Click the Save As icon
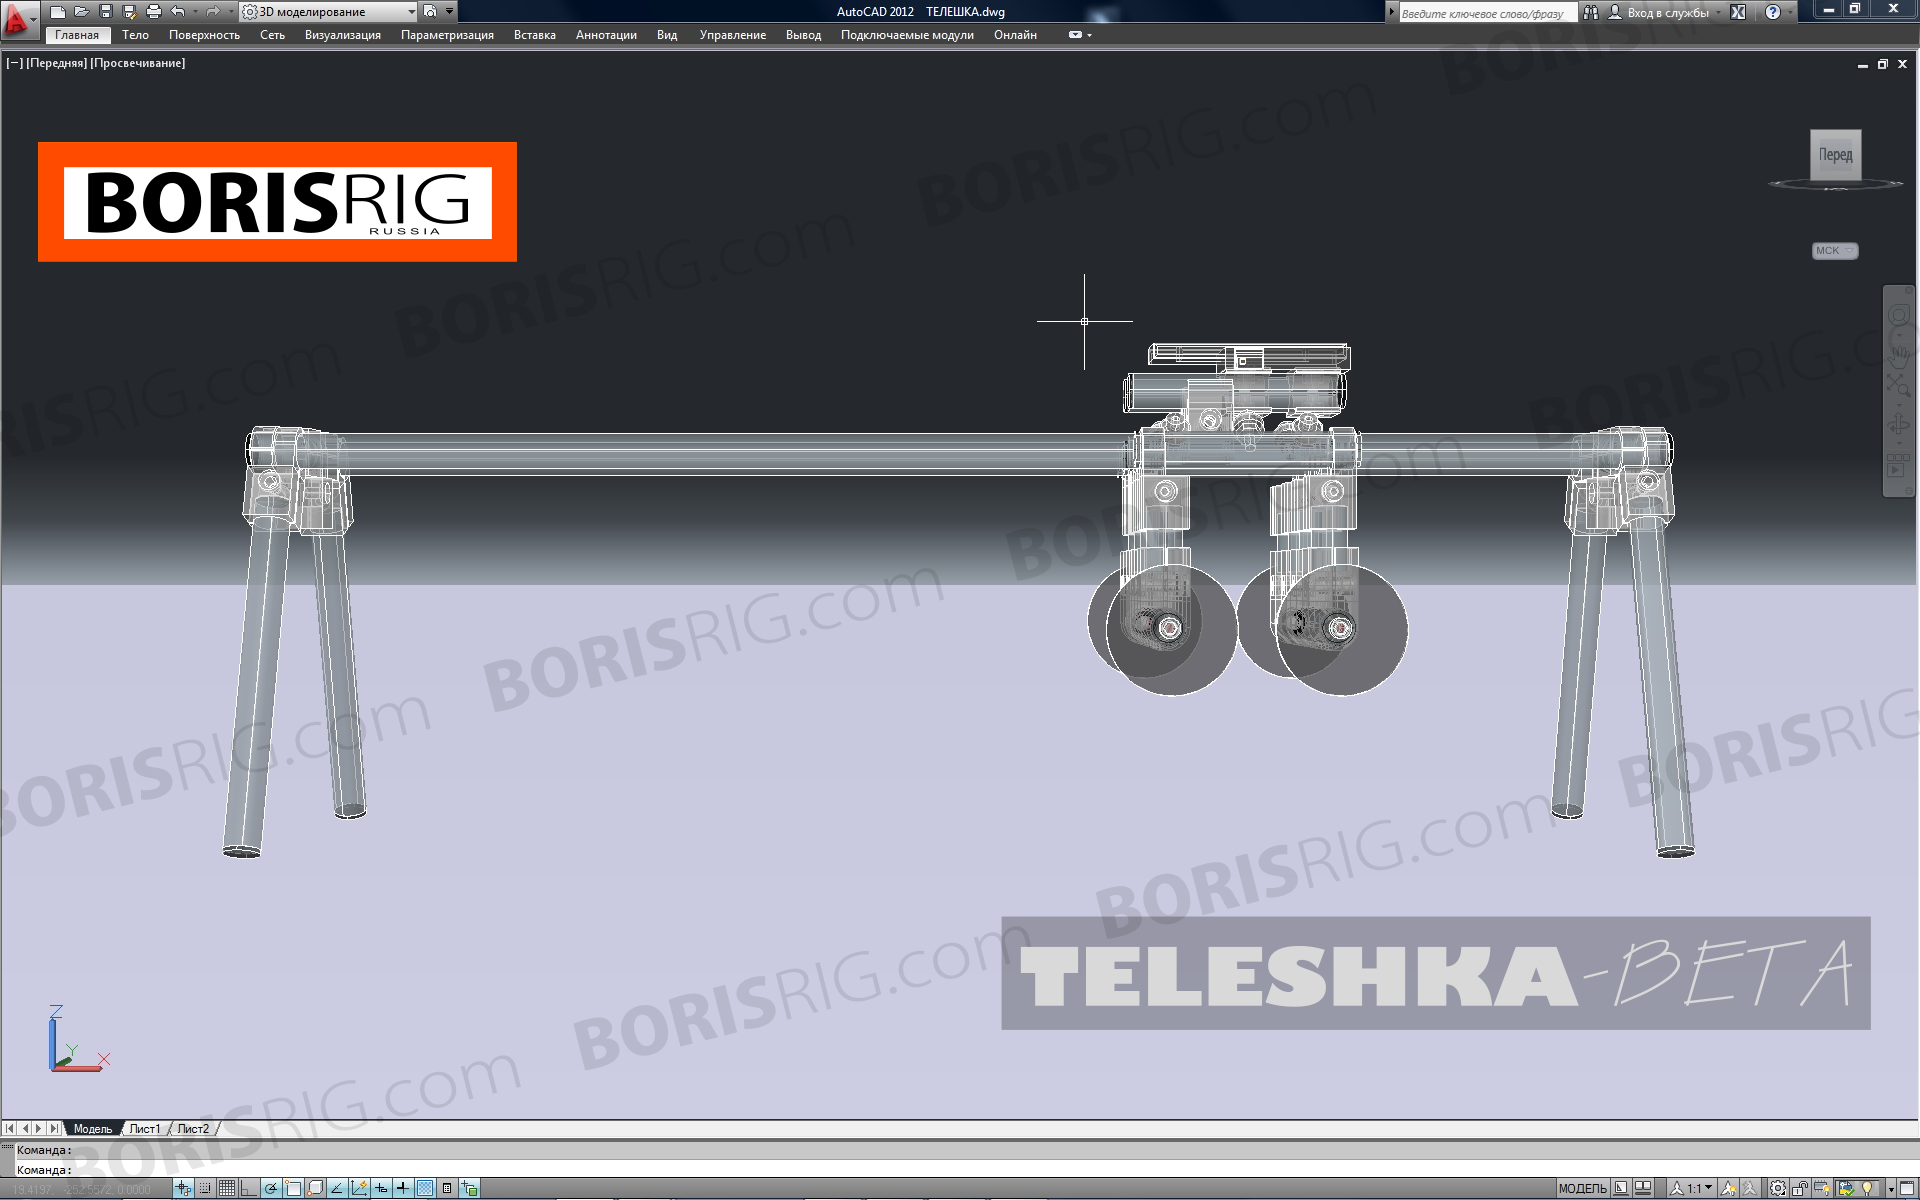The image size is (1920, 1200). pyautogui.click(x=130, y=12)
